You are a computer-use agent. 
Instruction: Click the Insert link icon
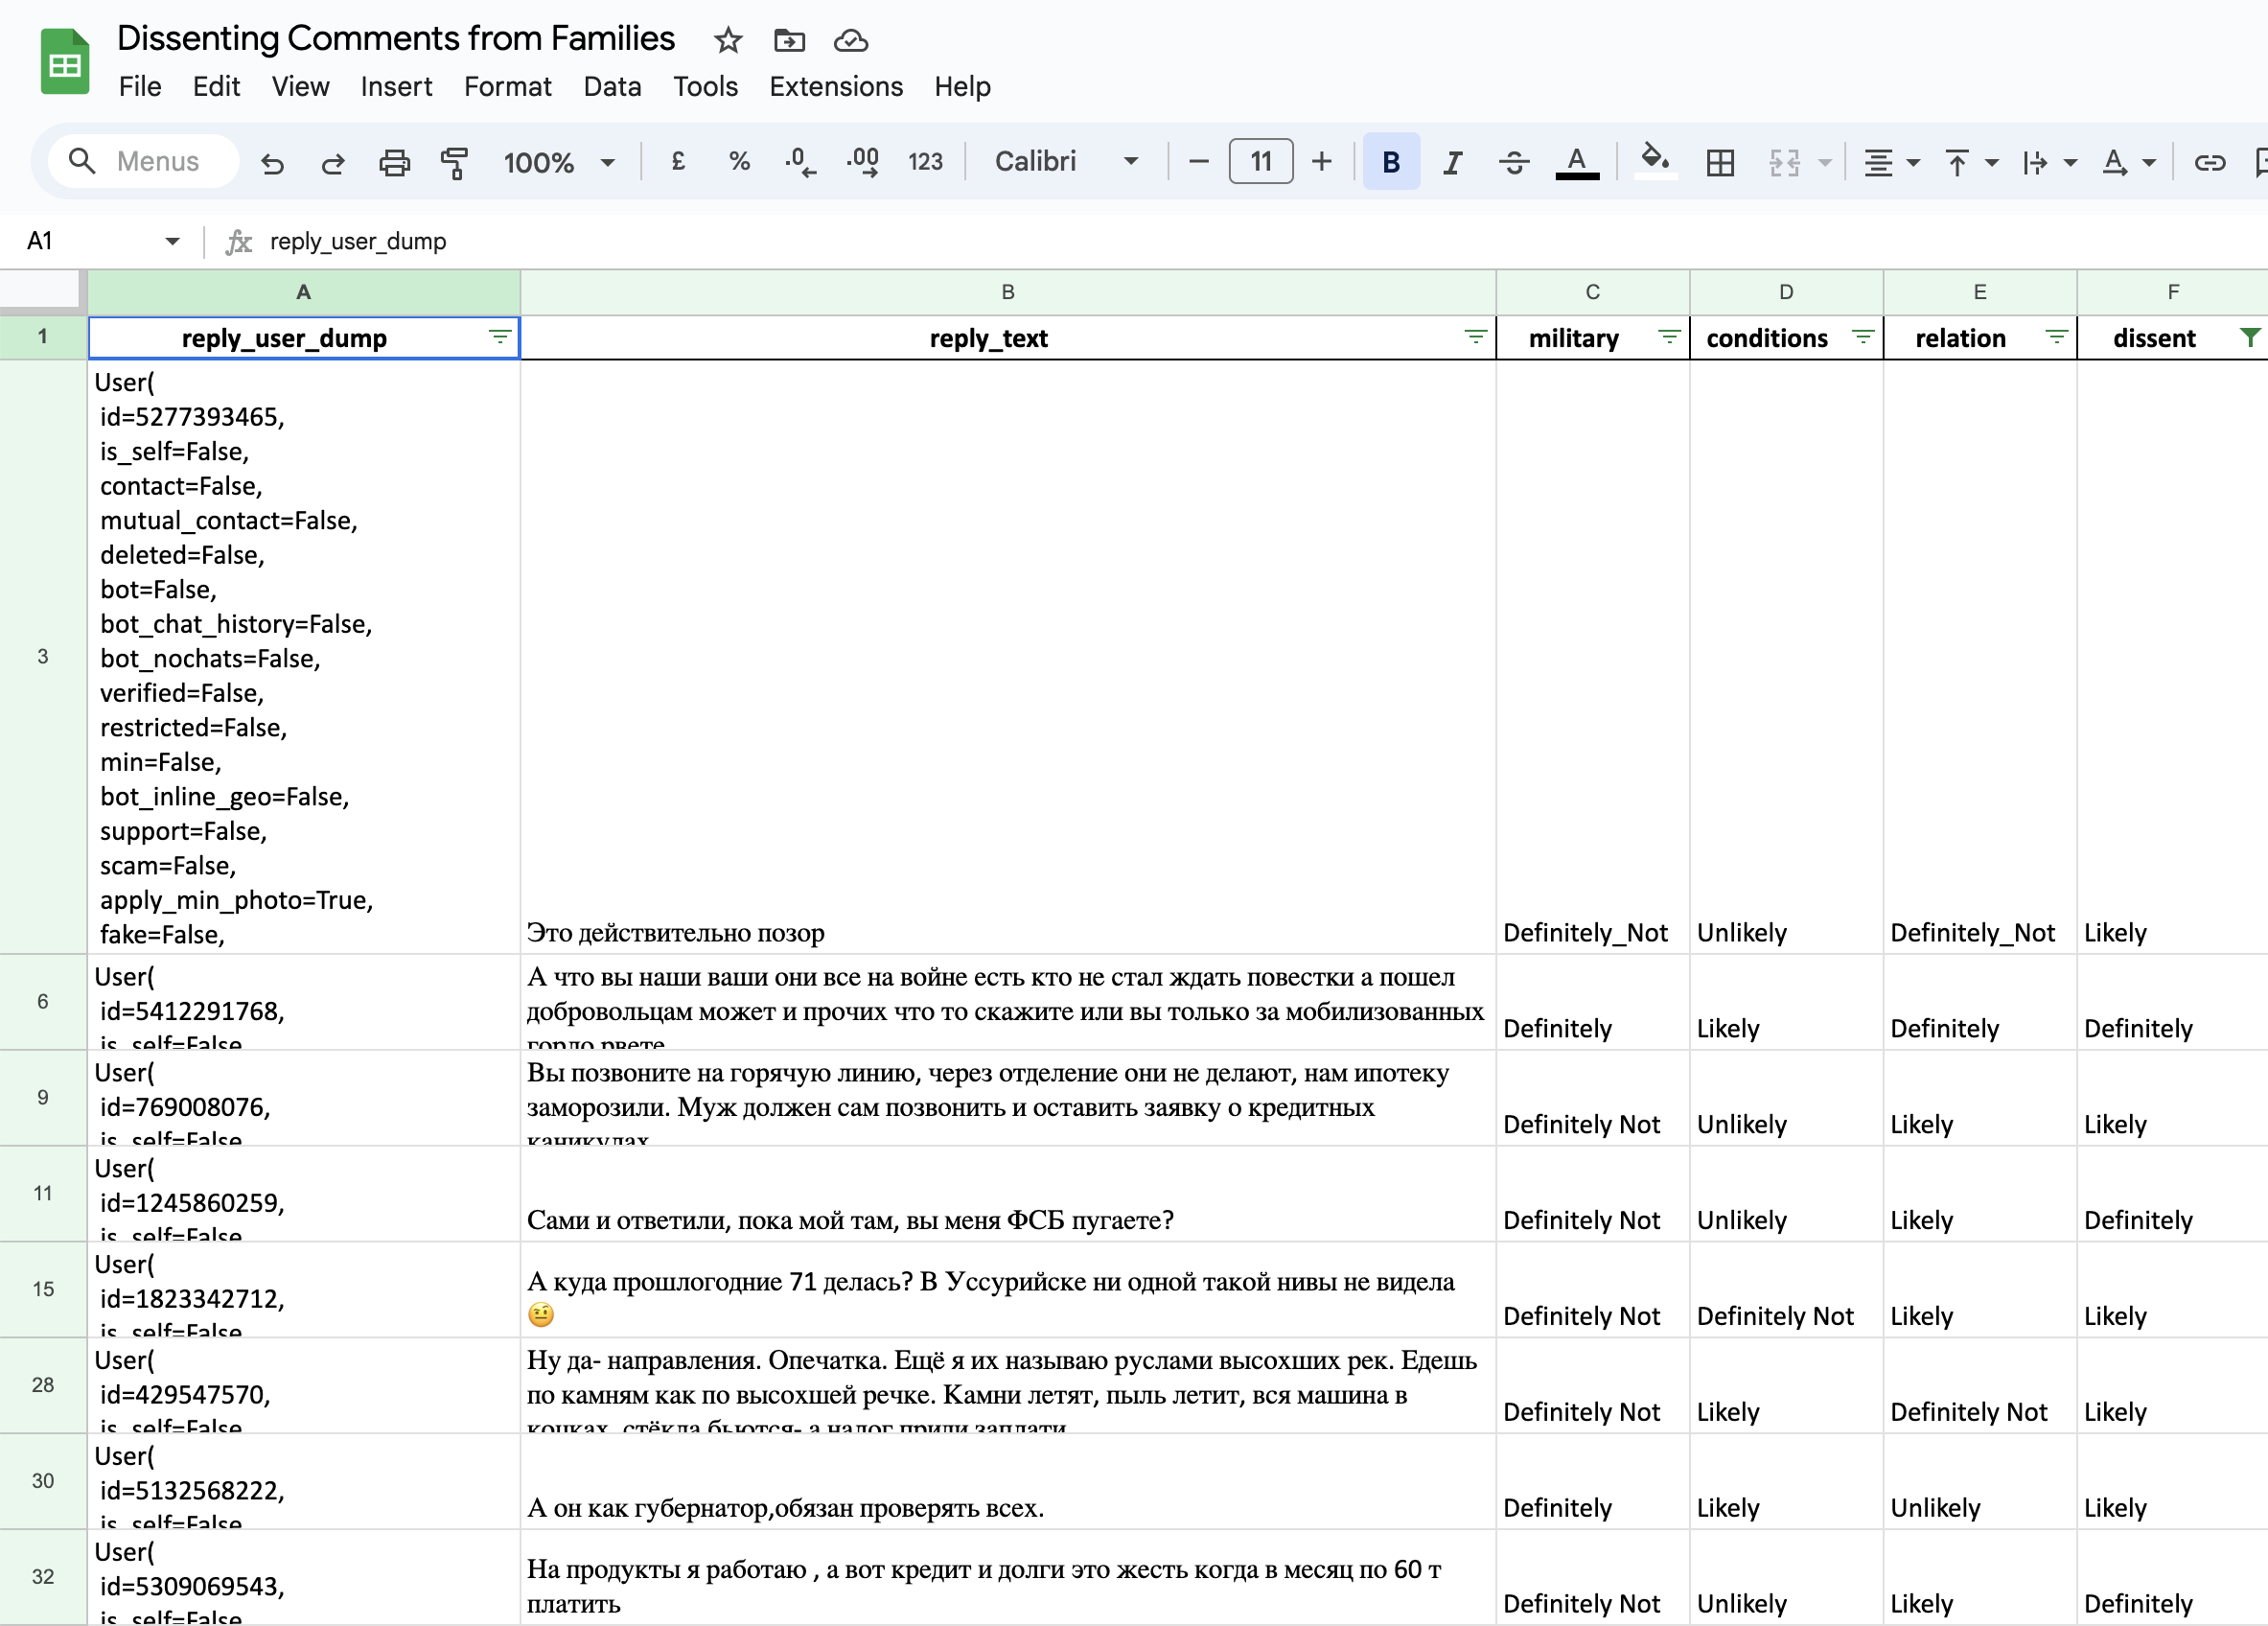[2208, 162]
